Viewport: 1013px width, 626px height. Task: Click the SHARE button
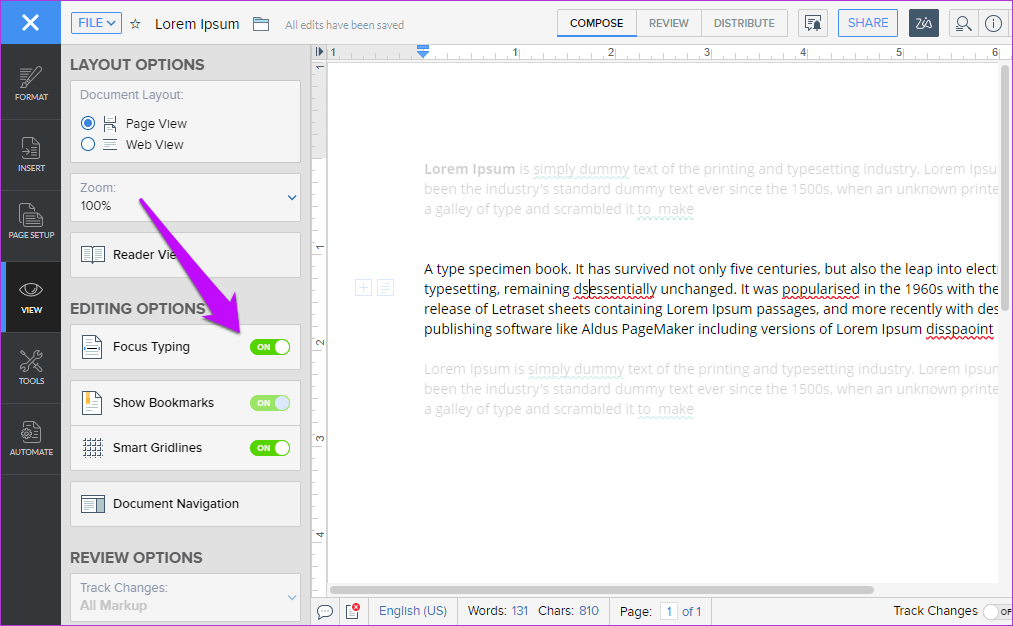pos(868,23)
